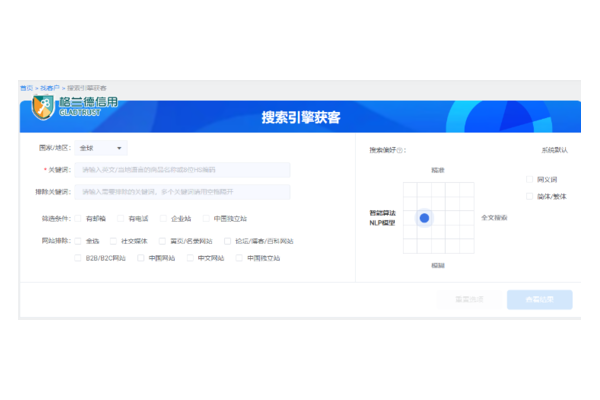
Task: Tick 中国独立站 in the 筛选条件 row
Action: (206, 219)
